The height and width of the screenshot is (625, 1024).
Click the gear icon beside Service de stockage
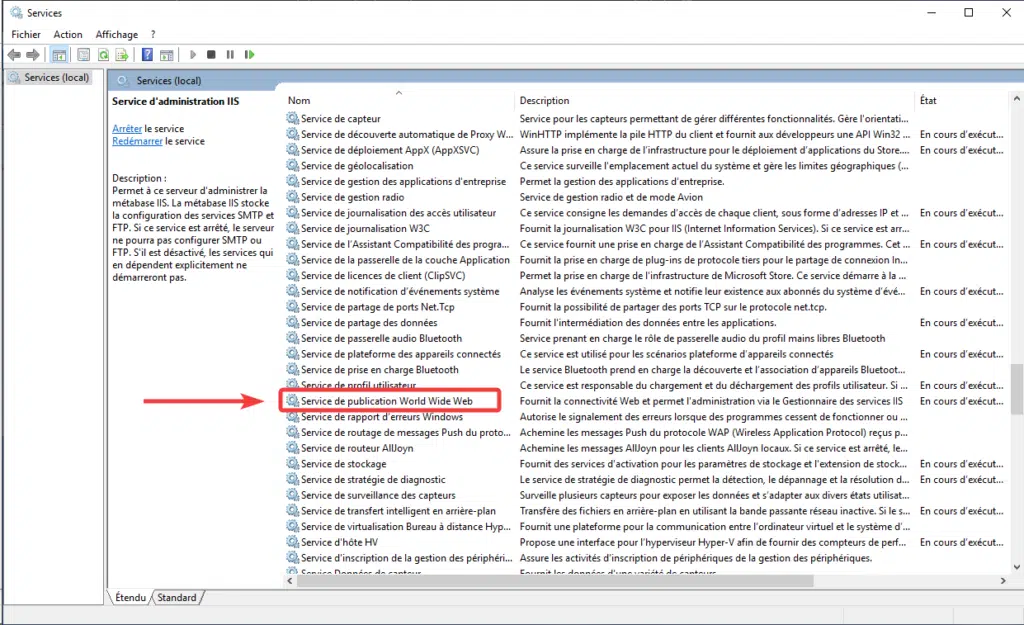(x=293, y=463)
